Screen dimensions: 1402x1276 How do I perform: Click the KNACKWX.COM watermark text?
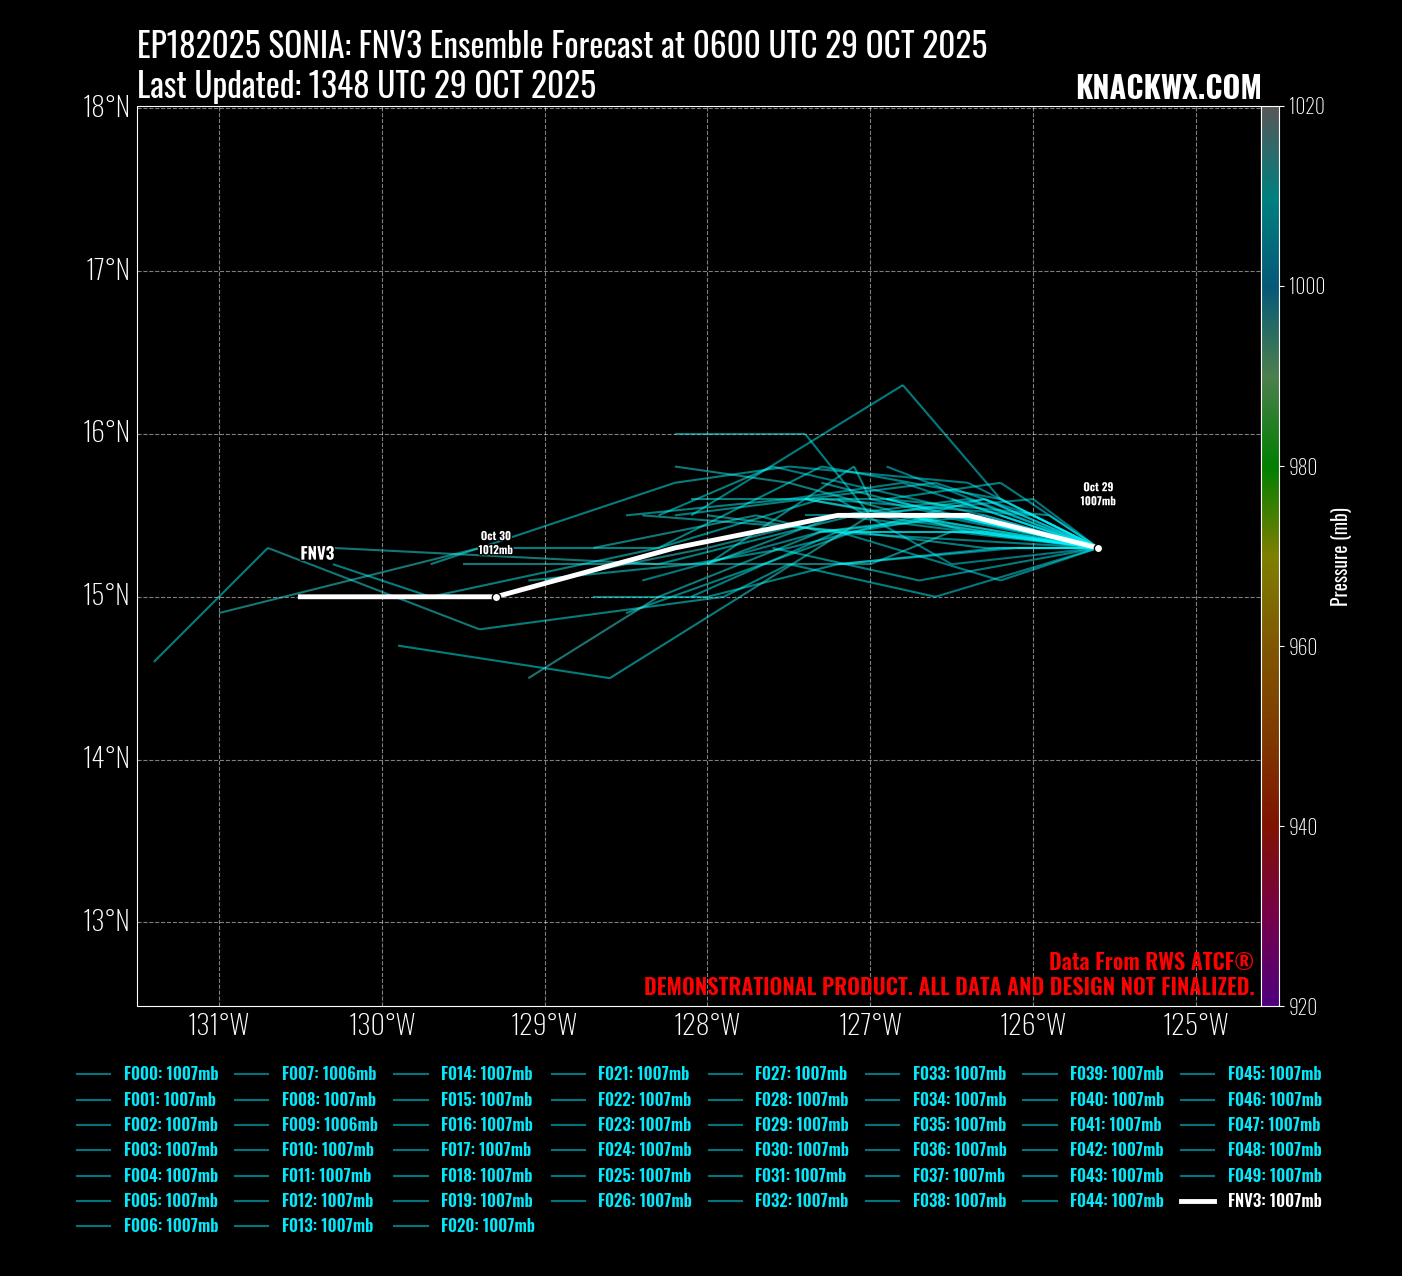pos(1168,88)
